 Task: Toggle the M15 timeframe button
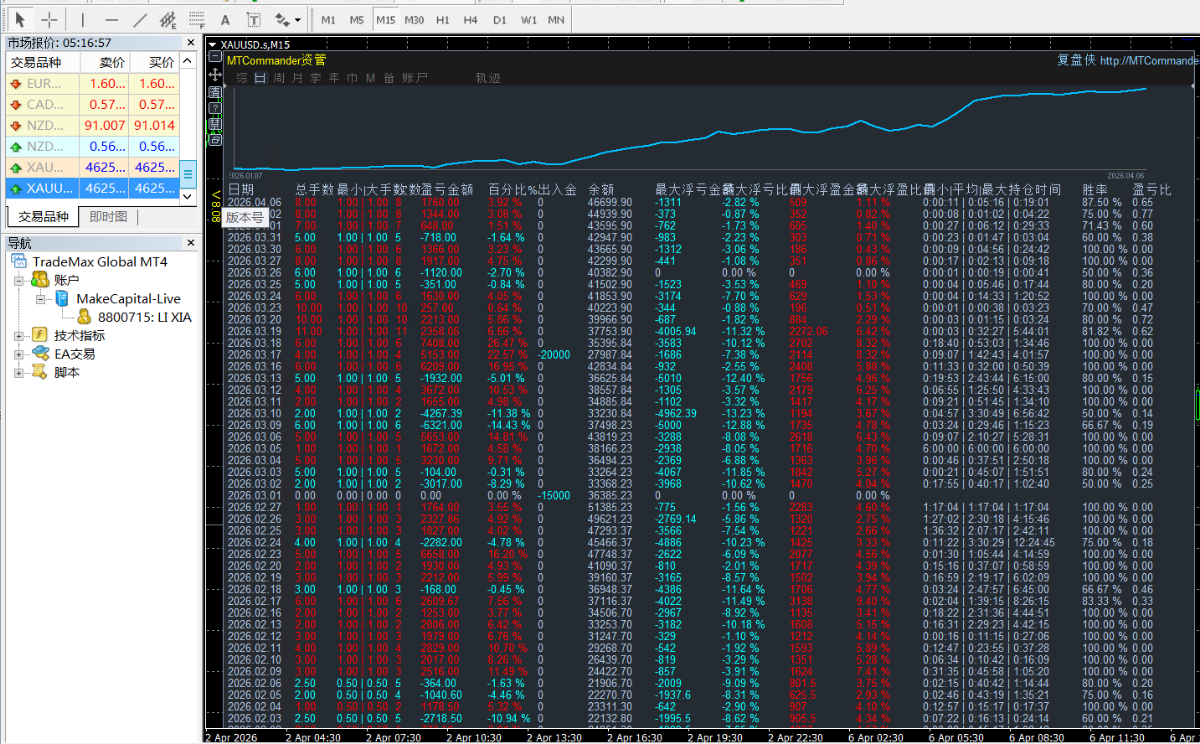(385, 19)
